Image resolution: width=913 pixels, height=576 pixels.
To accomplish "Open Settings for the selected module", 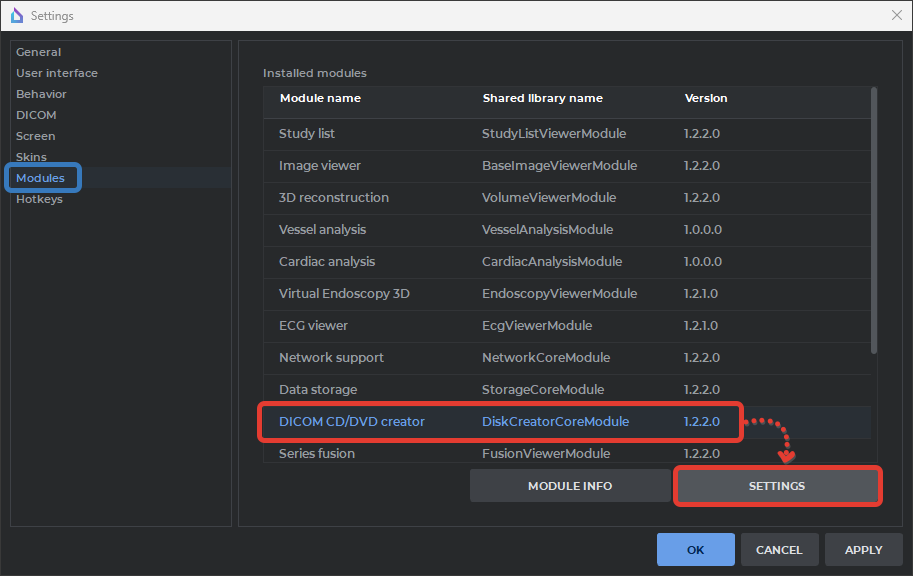I will click(x=777, y=486).
